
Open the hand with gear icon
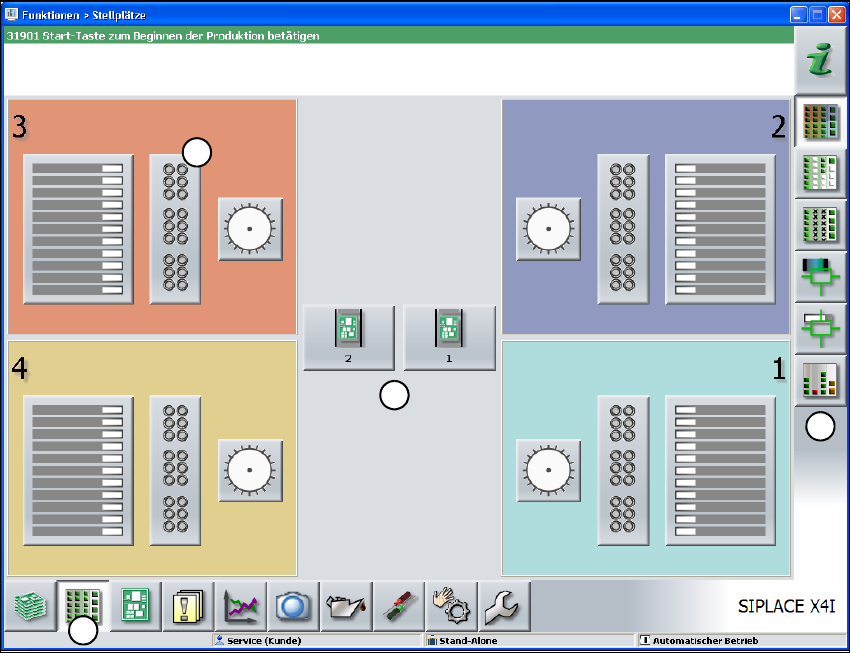coord(452,606)
